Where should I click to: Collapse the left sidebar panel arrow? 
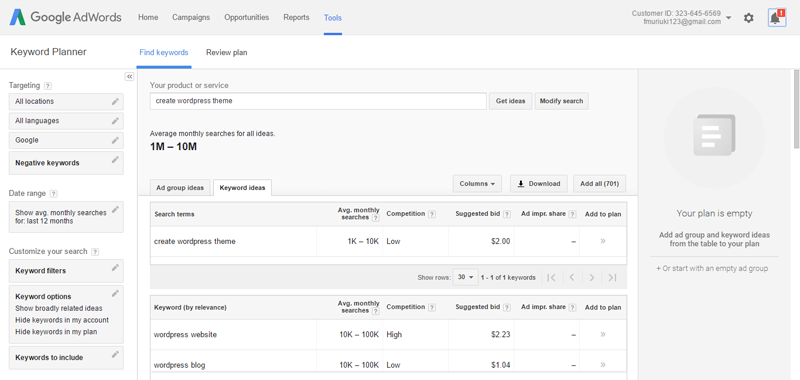tap(129, 77)
